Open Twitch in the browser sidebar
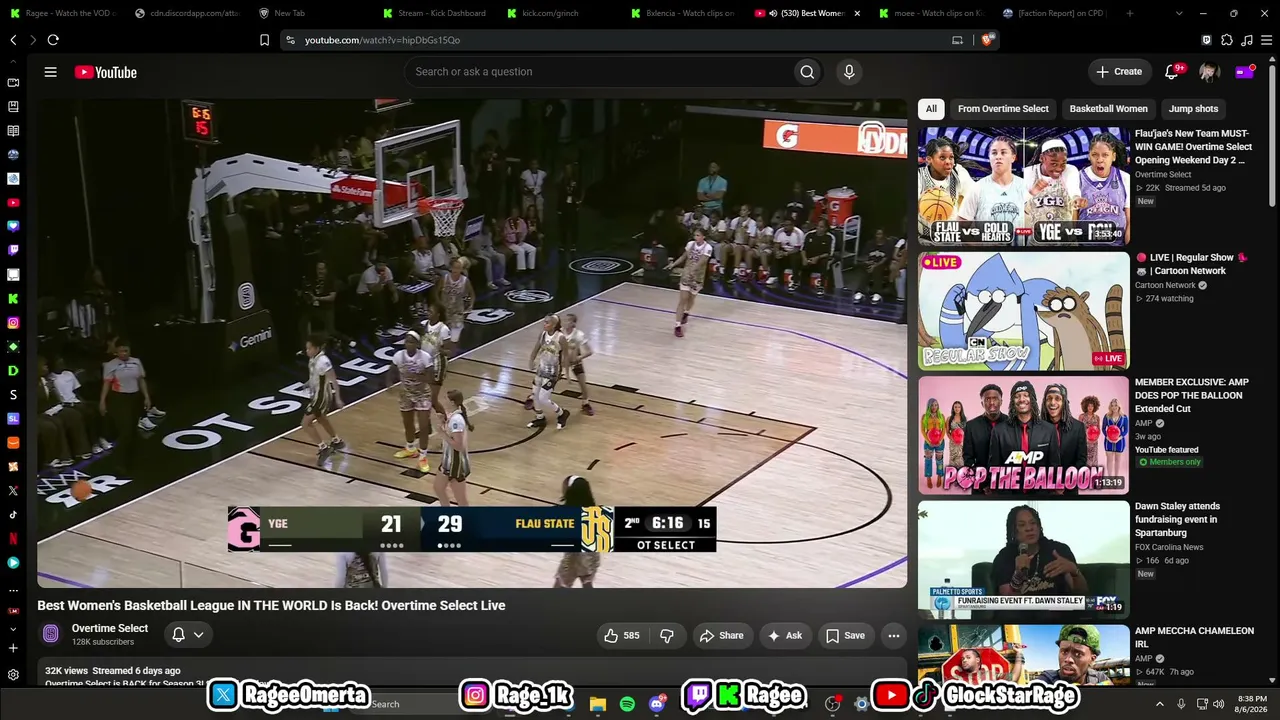 coord(13,251)
